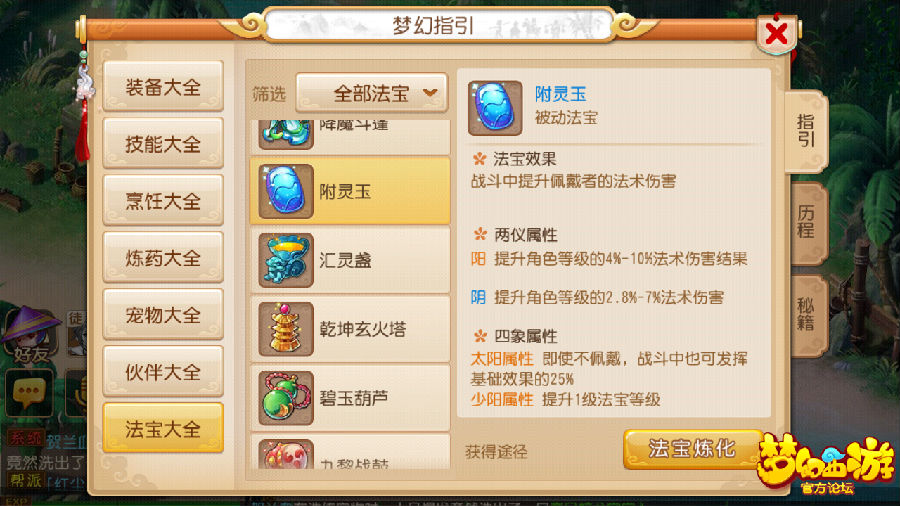
Task: Open the 好友 friends avatar icon
Action: pyautogui.click(x=30, y=336)
